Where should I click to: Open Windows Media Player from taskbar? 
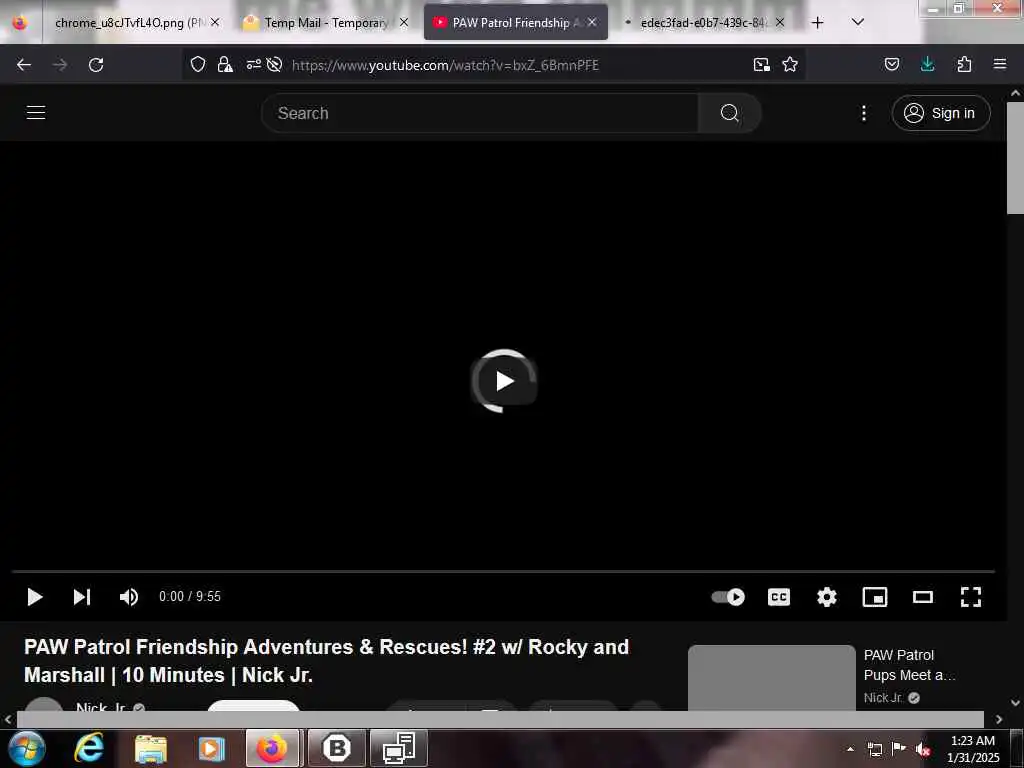pyautogui.click(x=211, y=748)
